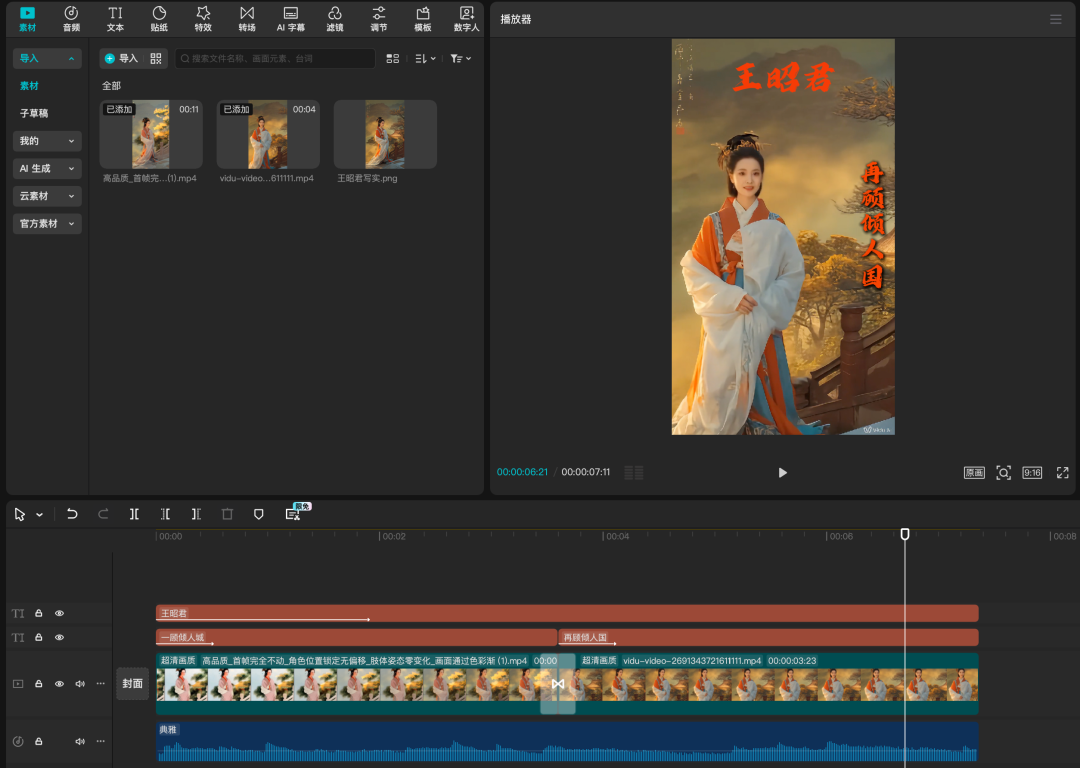
Task: Open the 转场 transitions tab
Action: (247, 19)
